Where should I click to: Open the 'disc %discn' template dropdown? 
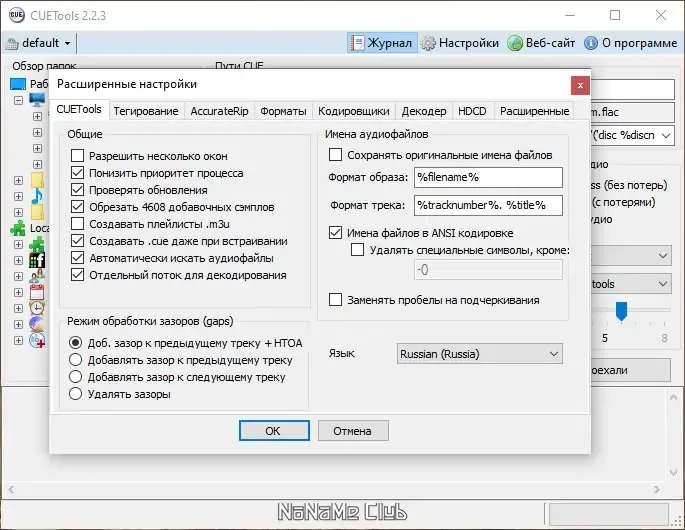coord(666,135)
